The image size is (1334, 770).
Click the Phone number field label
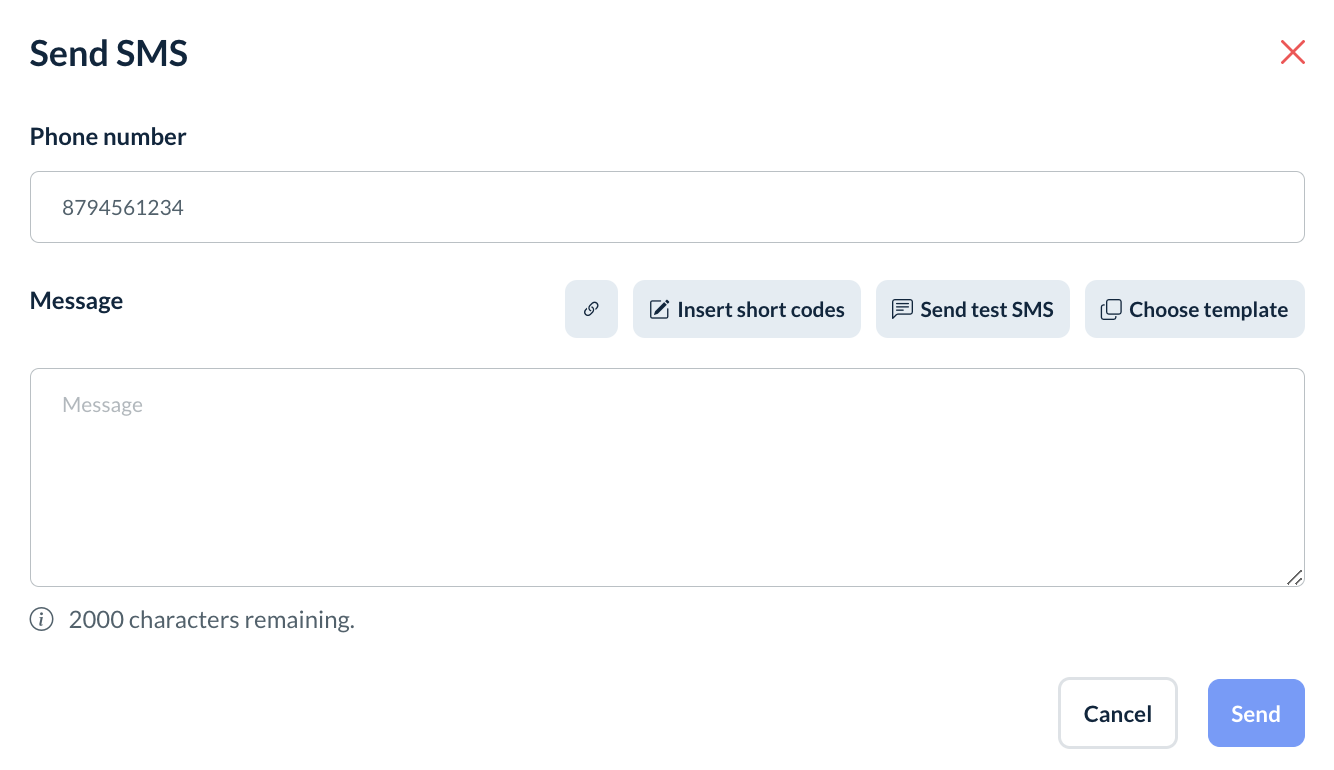[108, 137]
